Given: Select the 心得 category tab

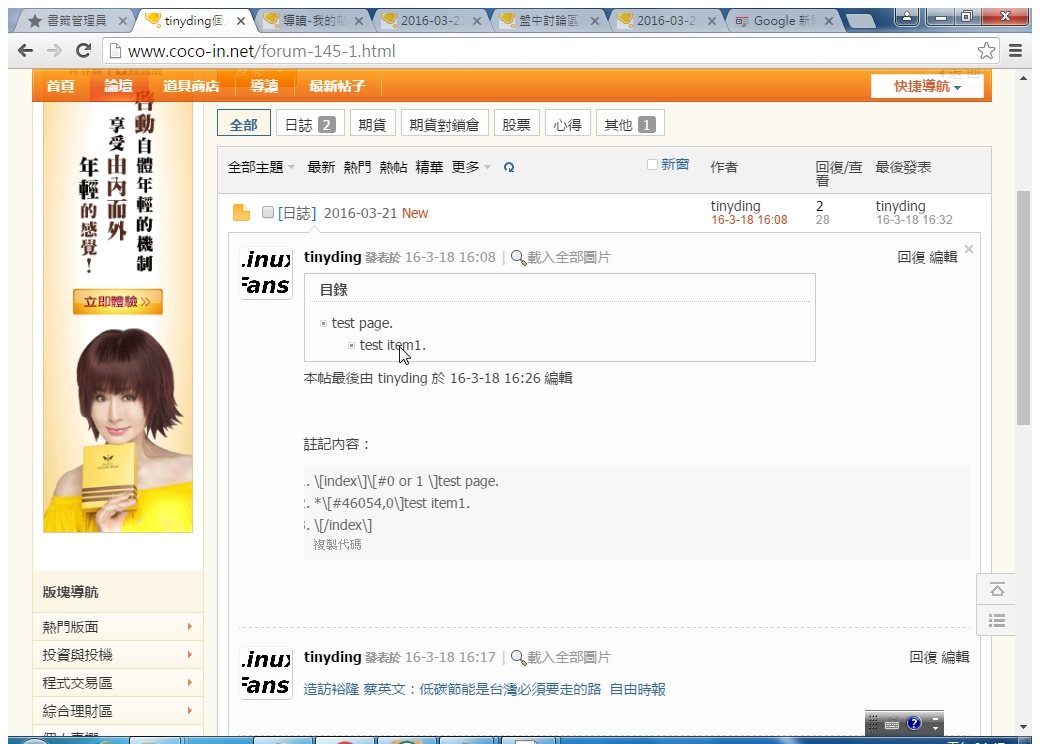Looking at the screenshot, I should pyautogui.click(x=568, y=125).
